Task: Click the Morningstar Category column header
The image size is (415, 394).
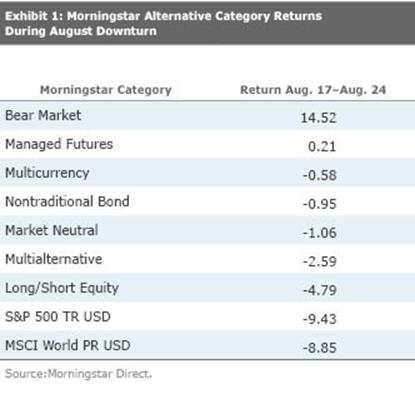Action: pyautogui.click(x=106, y=90)
